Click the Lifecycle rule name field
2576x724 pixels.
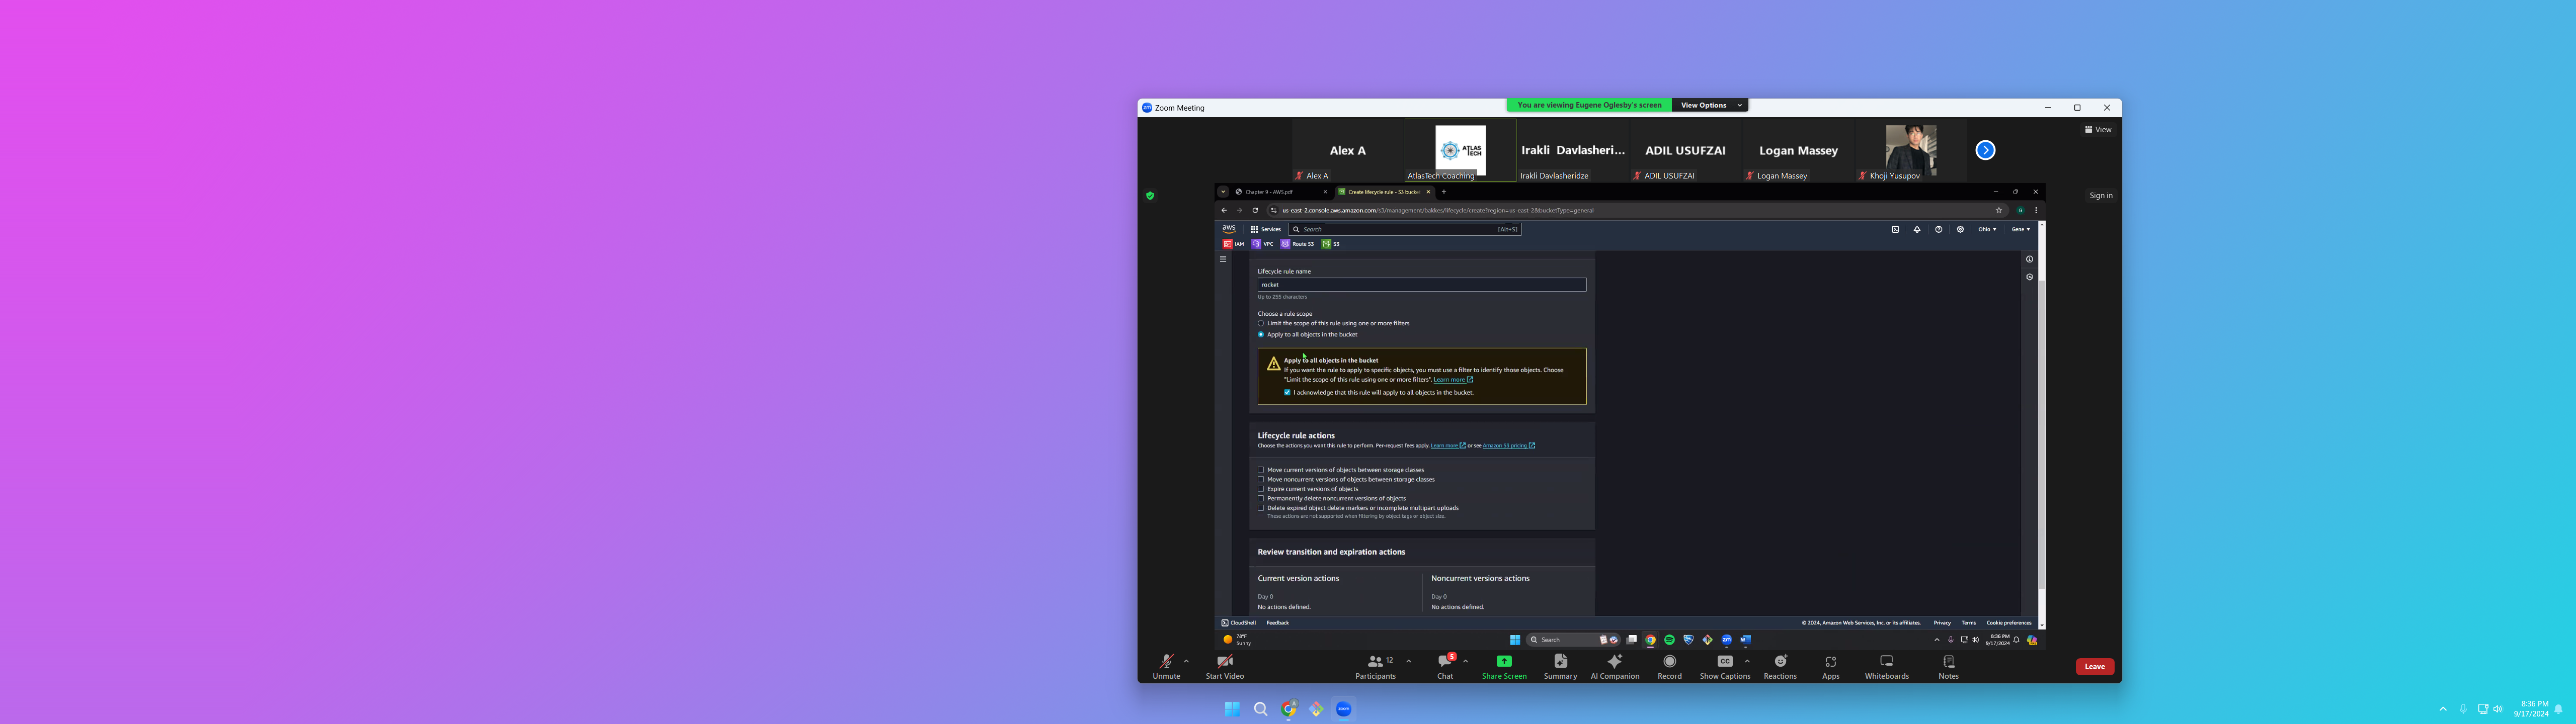pos(1421,285)
